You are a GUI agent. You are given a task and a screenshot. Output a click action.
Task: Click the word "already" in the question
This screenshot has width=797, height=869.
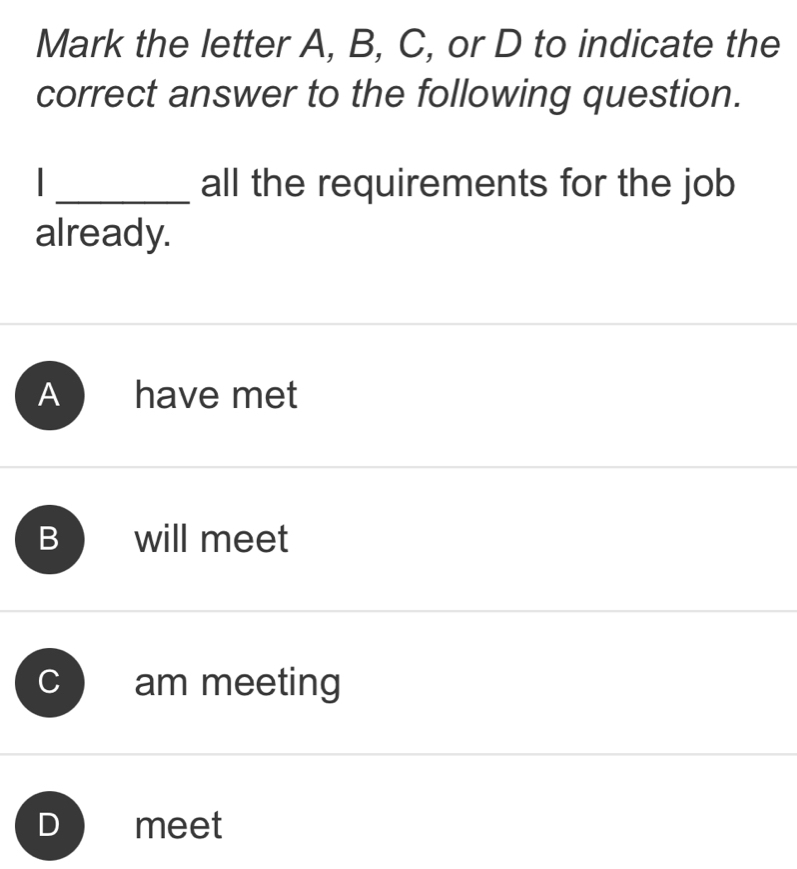click(101, 235)
